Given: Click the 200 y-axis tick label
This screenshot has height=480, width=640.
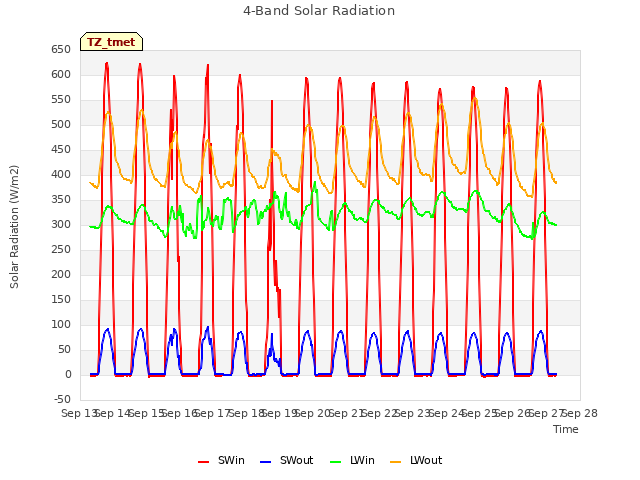Looking at the screenshot, I should 61,275.
